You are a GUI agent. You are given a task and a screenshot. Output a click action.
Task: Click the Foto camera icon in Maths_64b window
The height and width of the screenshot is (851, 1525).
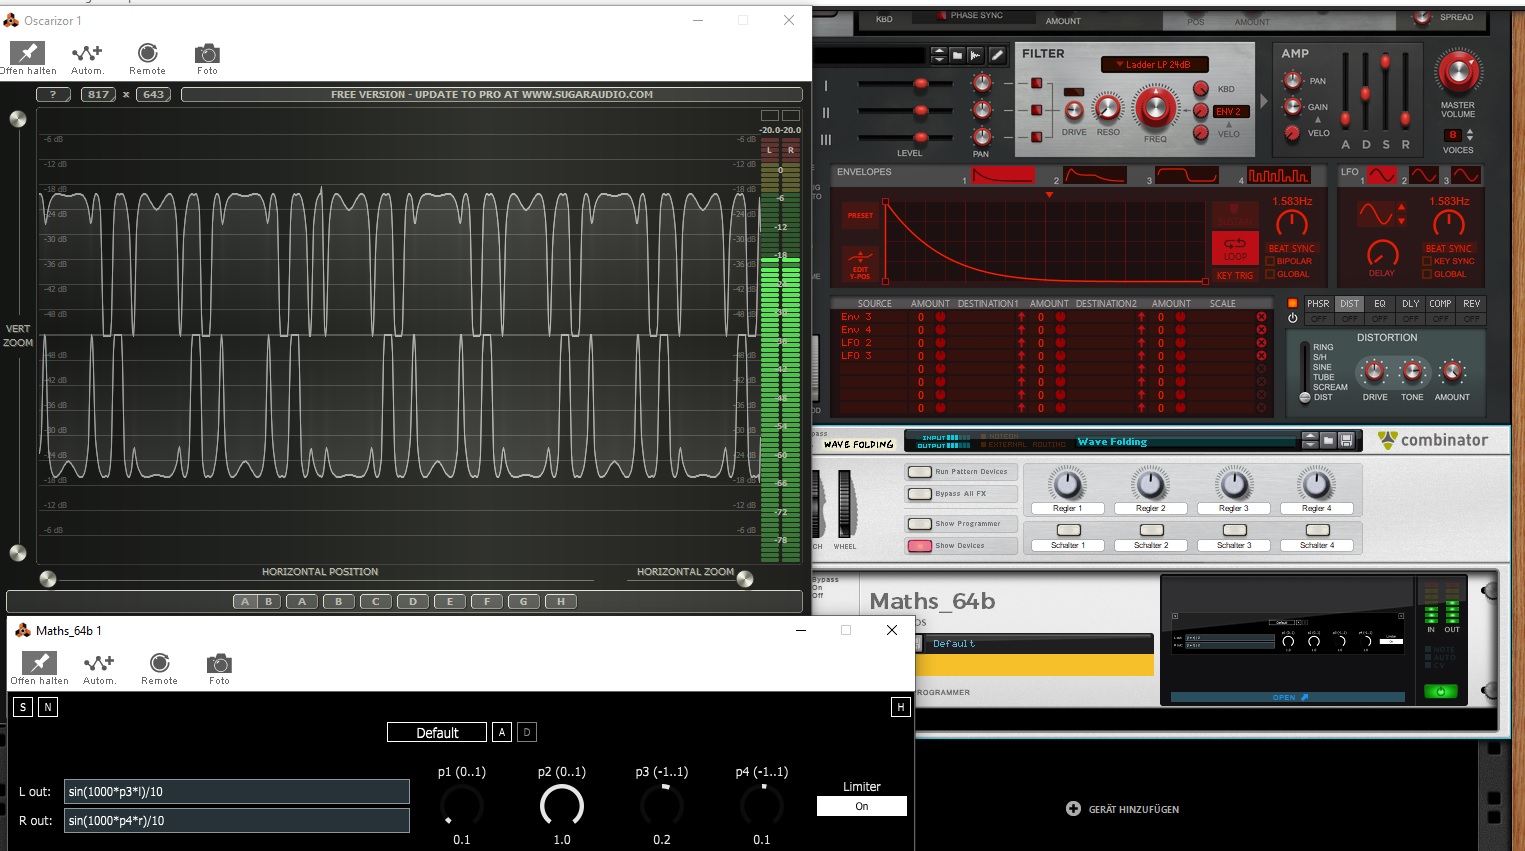coord(219,663)
